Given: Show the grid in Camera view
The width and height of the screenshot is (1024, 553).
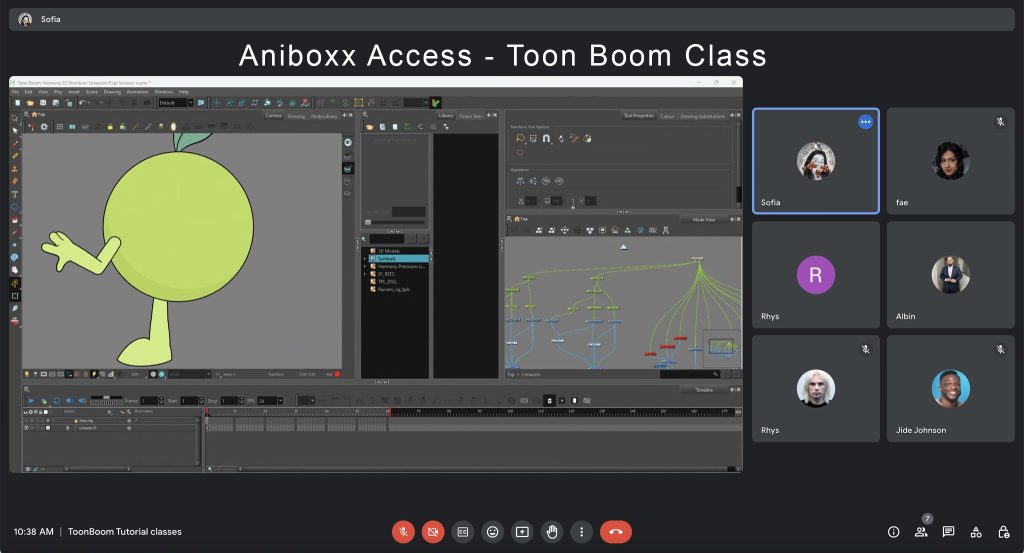Looking at the screenshot, I should pos(59,127).
